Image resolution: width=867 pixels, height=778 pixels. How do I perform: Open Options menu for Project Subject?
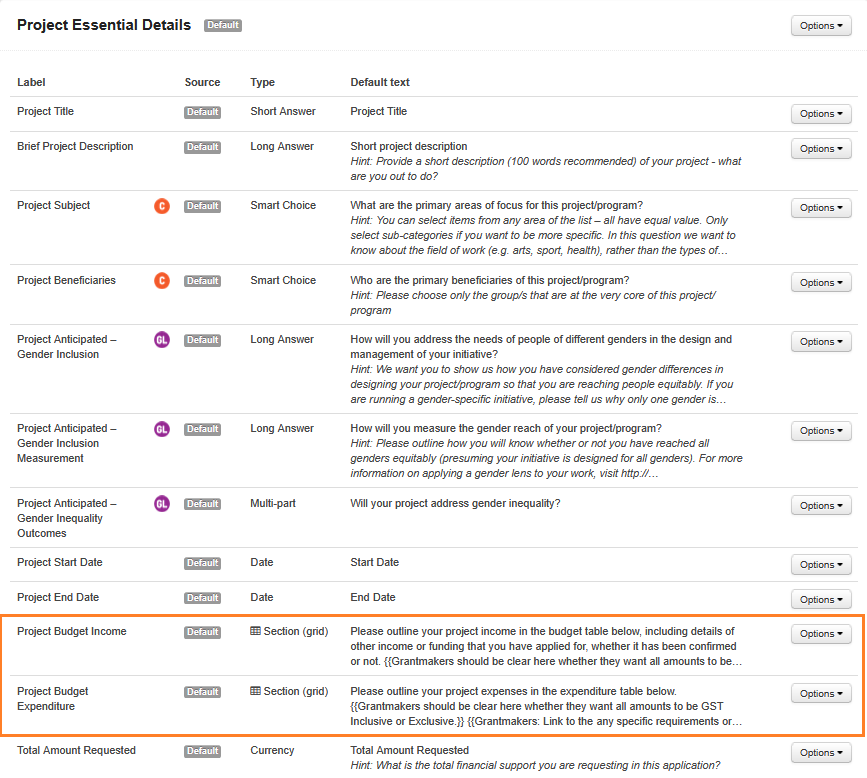pyautogui.click(x=821, y=208)
